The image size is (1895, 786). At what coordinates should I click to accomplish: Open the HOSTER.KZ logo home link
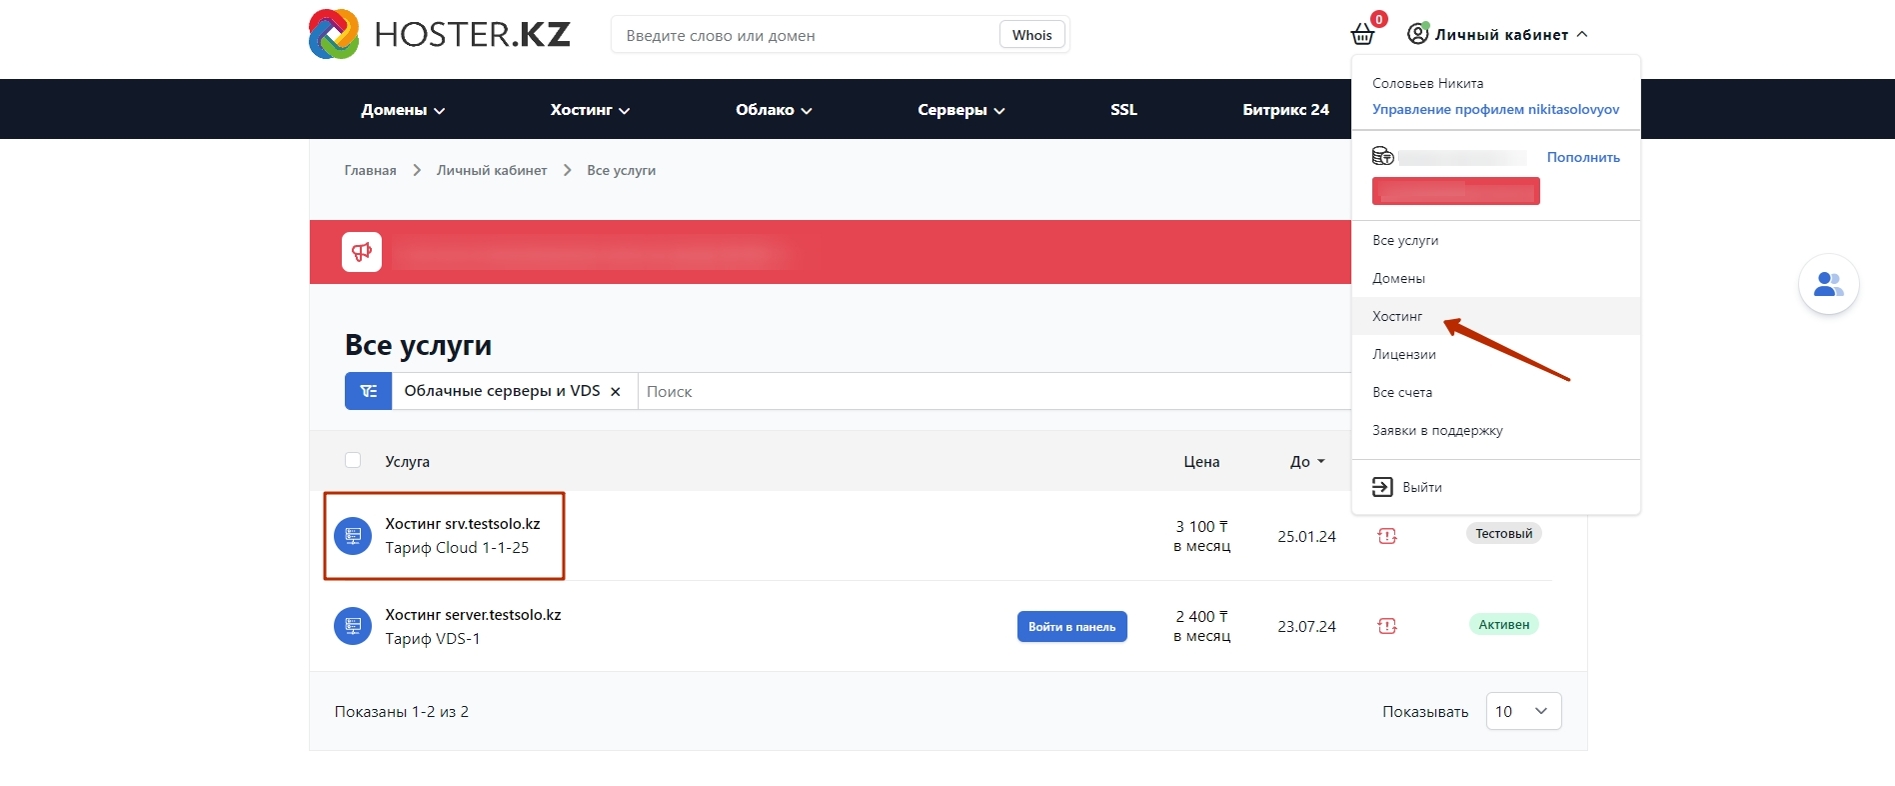(439, 34)
